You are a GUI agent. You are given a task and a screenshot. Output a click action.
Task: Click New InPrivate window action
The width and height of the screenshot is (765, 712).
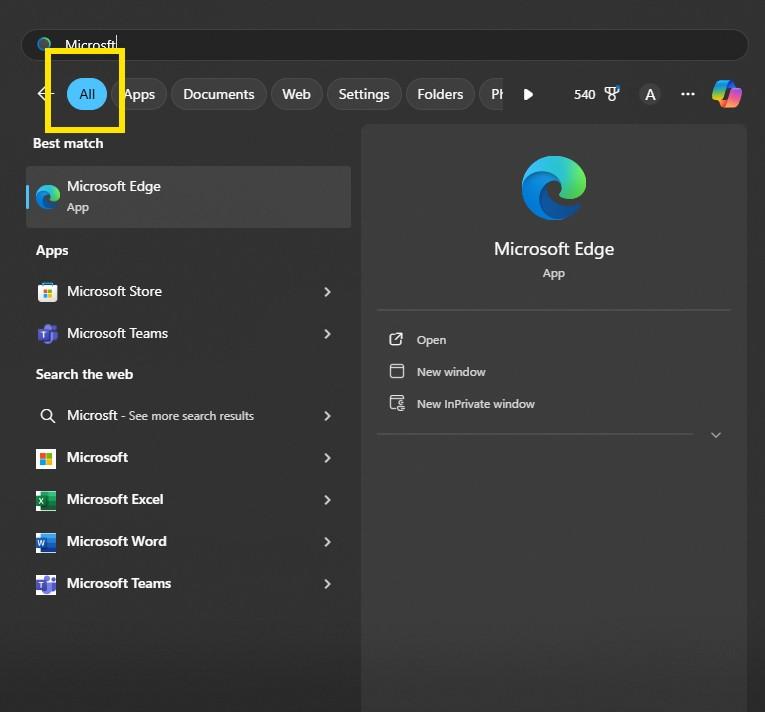point(476,404)
